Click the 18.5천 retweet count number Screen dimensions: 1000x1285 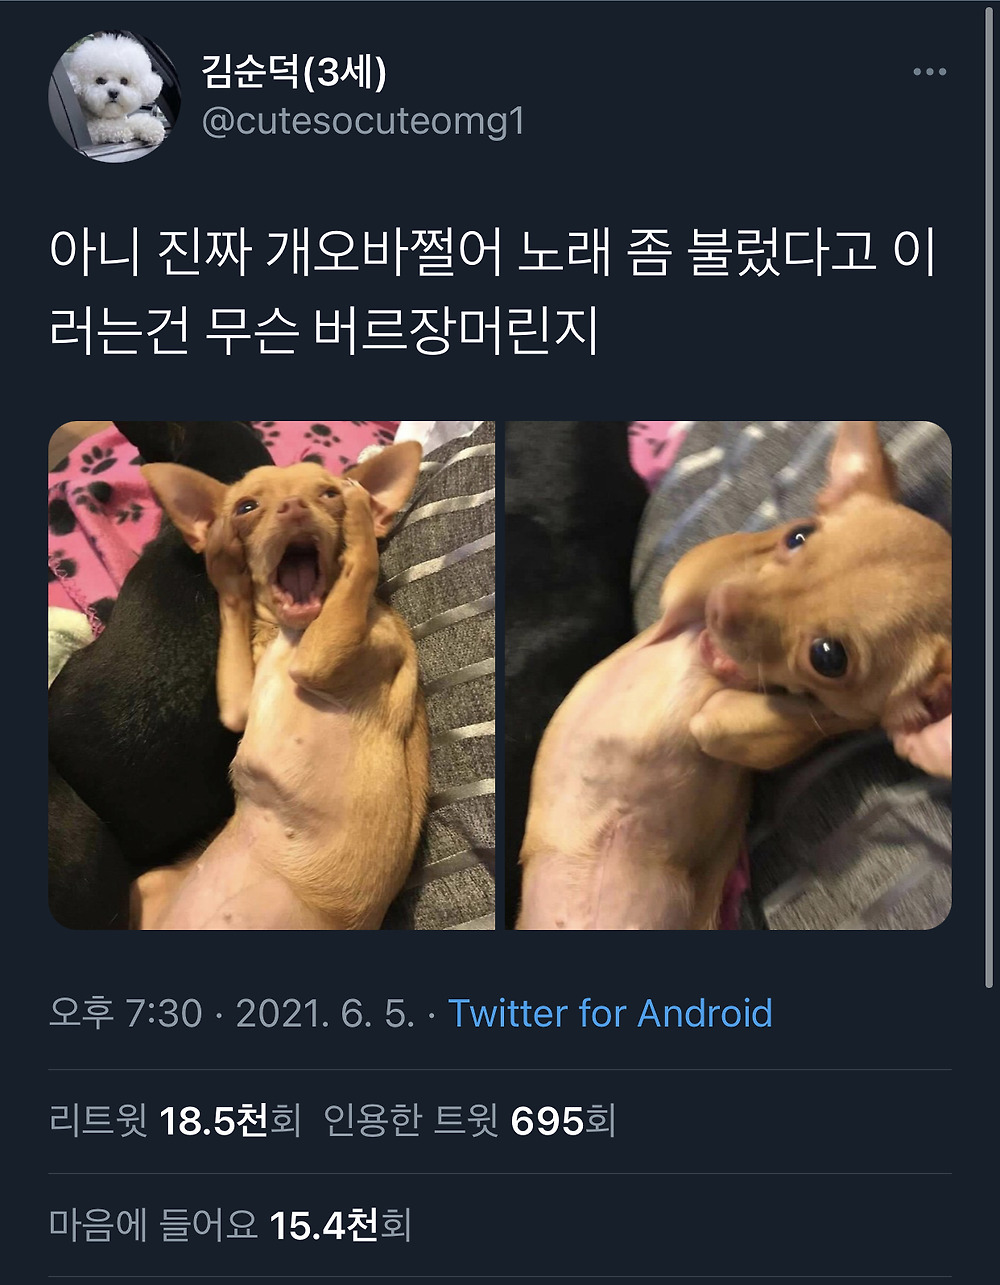click(x=213, y=1121)
